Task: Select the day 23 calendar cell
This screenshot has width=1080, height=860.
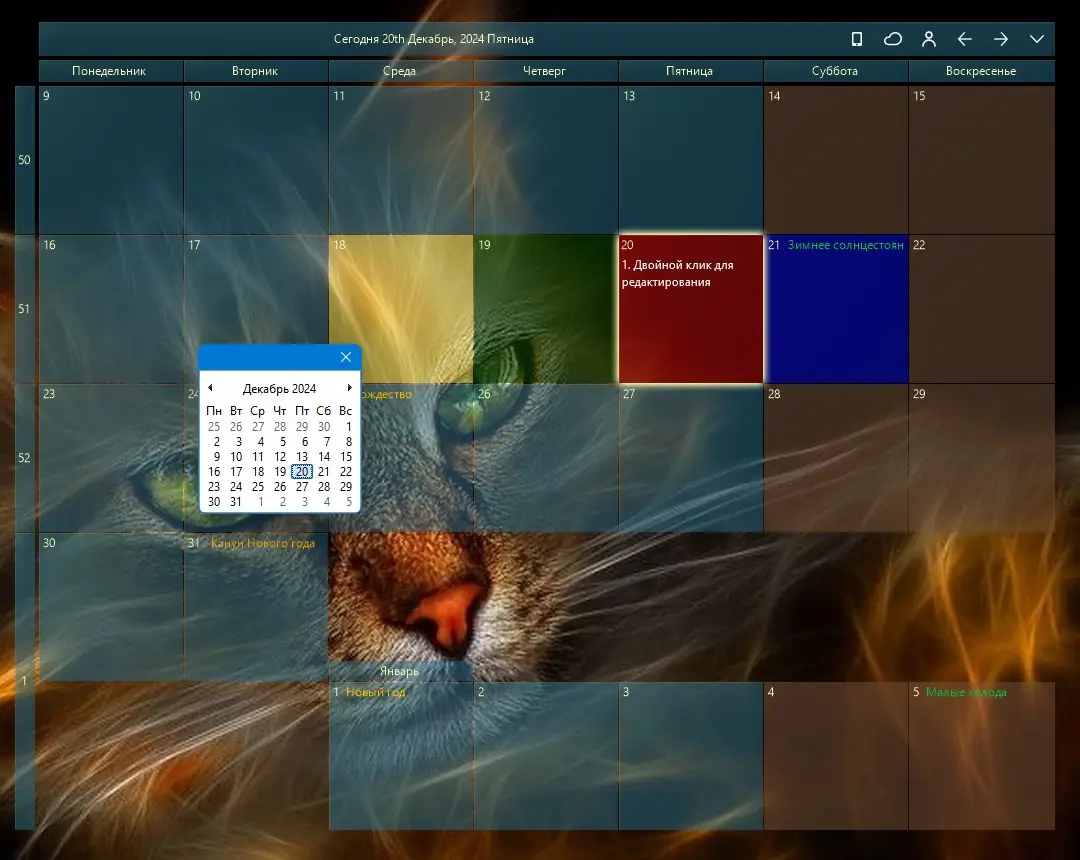Action: click(111, 458)
